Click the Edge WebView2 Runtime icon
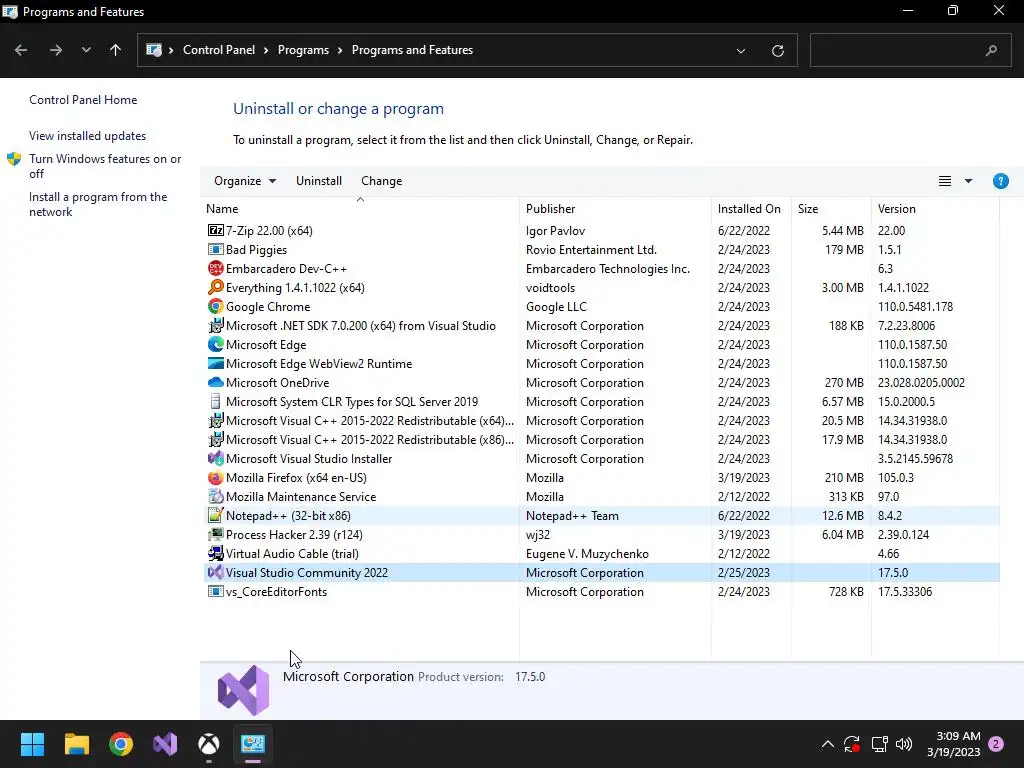 click(215, 363)
